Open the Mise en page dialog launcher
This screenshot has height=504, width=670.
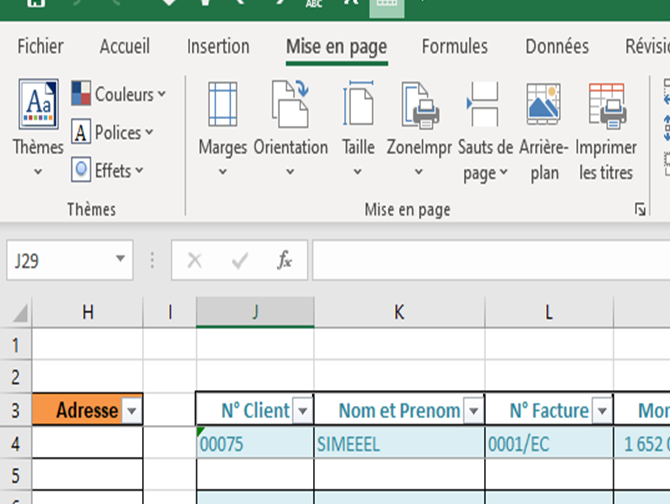[x=640, y=209]
